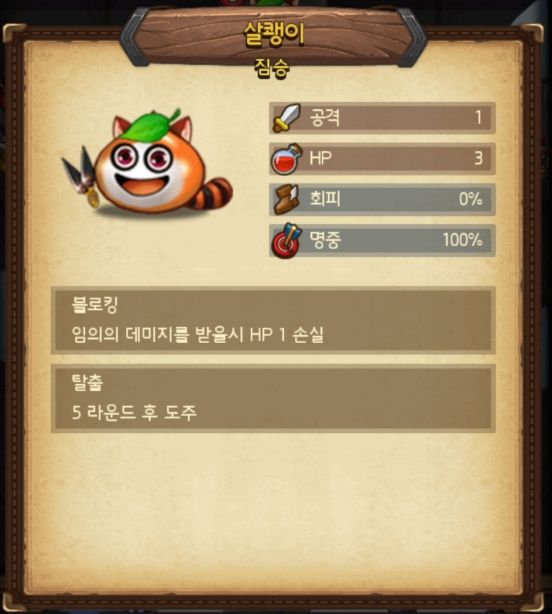Click the 블로킹 skill panel
This screenshot has width=552, height=614.
pos(273,321)
